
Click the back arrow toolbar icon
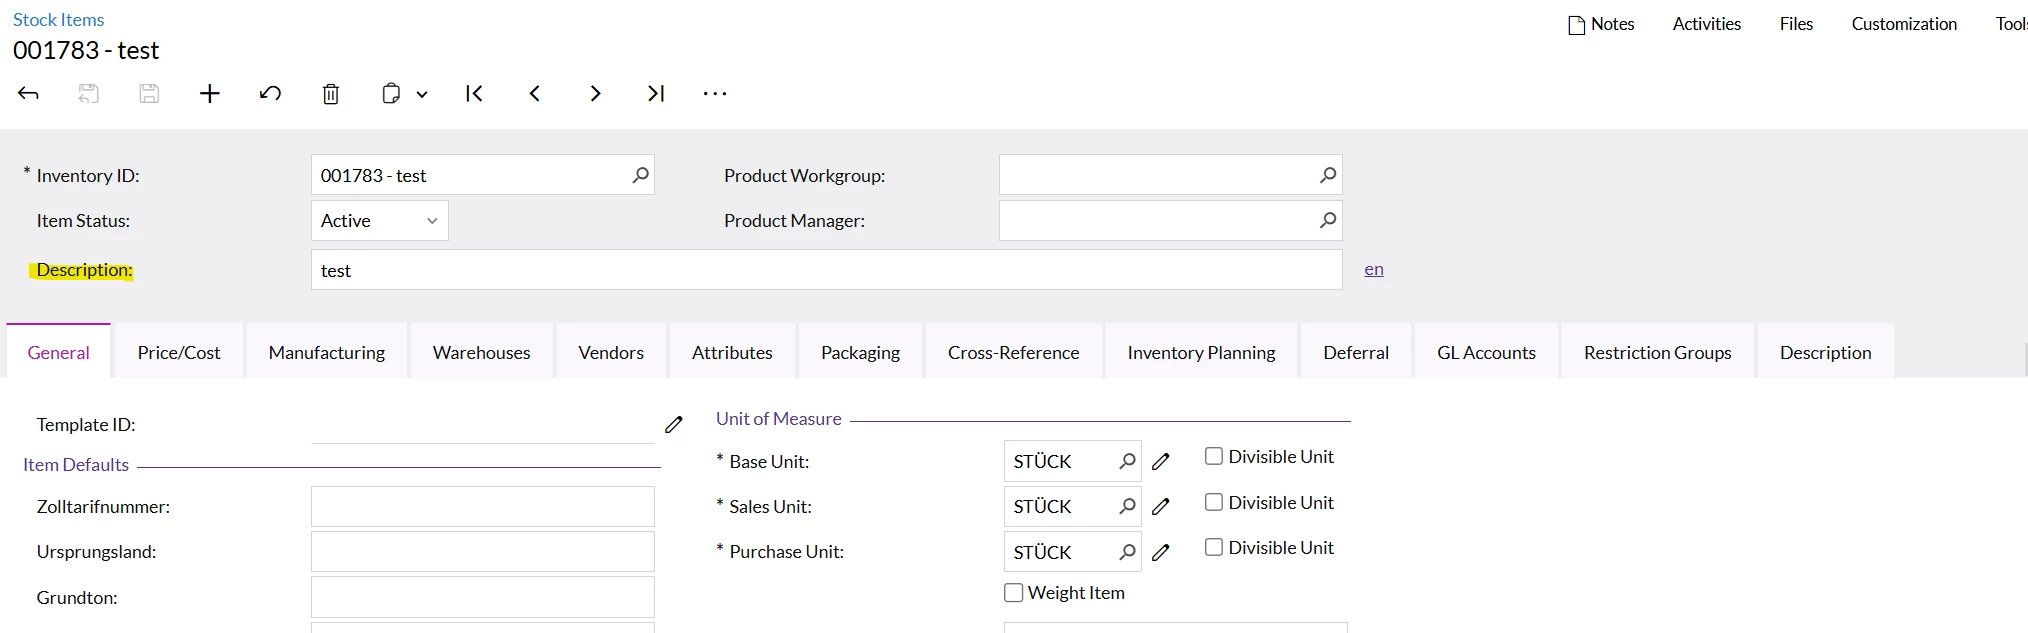tap(28, 94)
